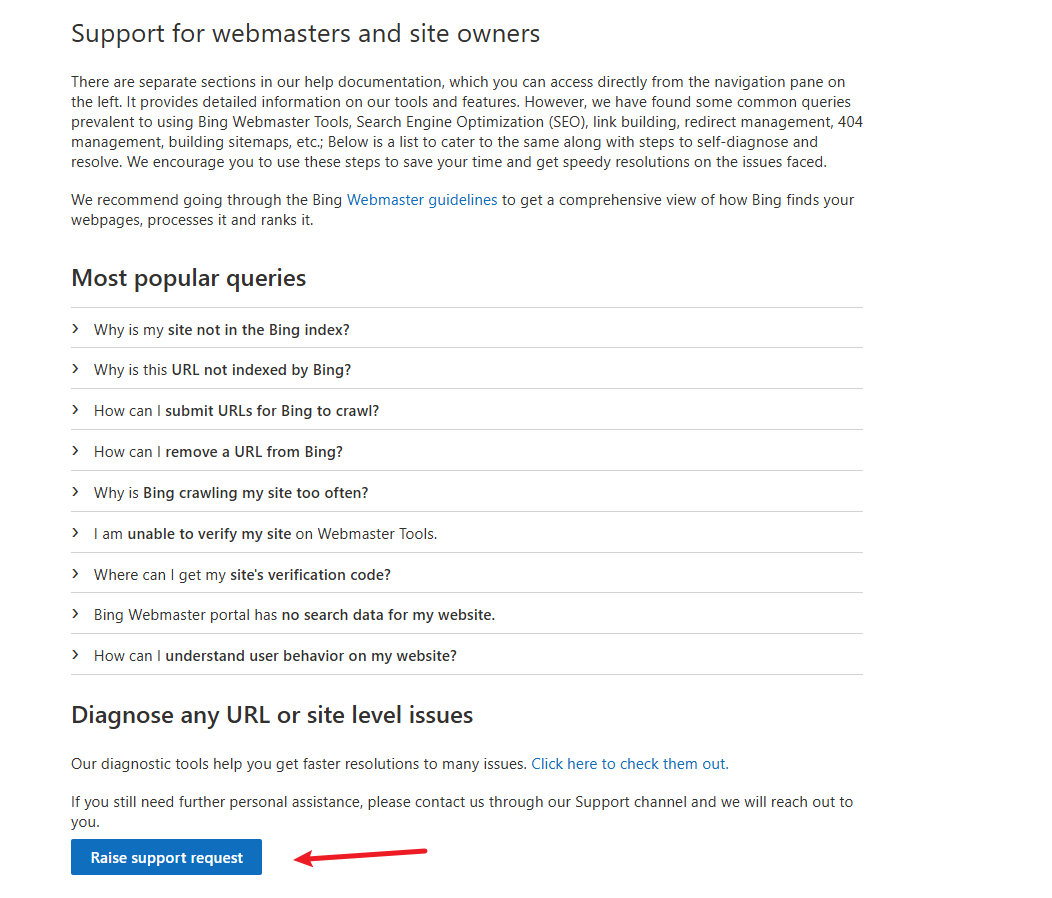Expand the "Why is my site not in the Bing index?" entry
Image resolution: width=1052 pixels, height=898 pixels.
coord(221,329)
